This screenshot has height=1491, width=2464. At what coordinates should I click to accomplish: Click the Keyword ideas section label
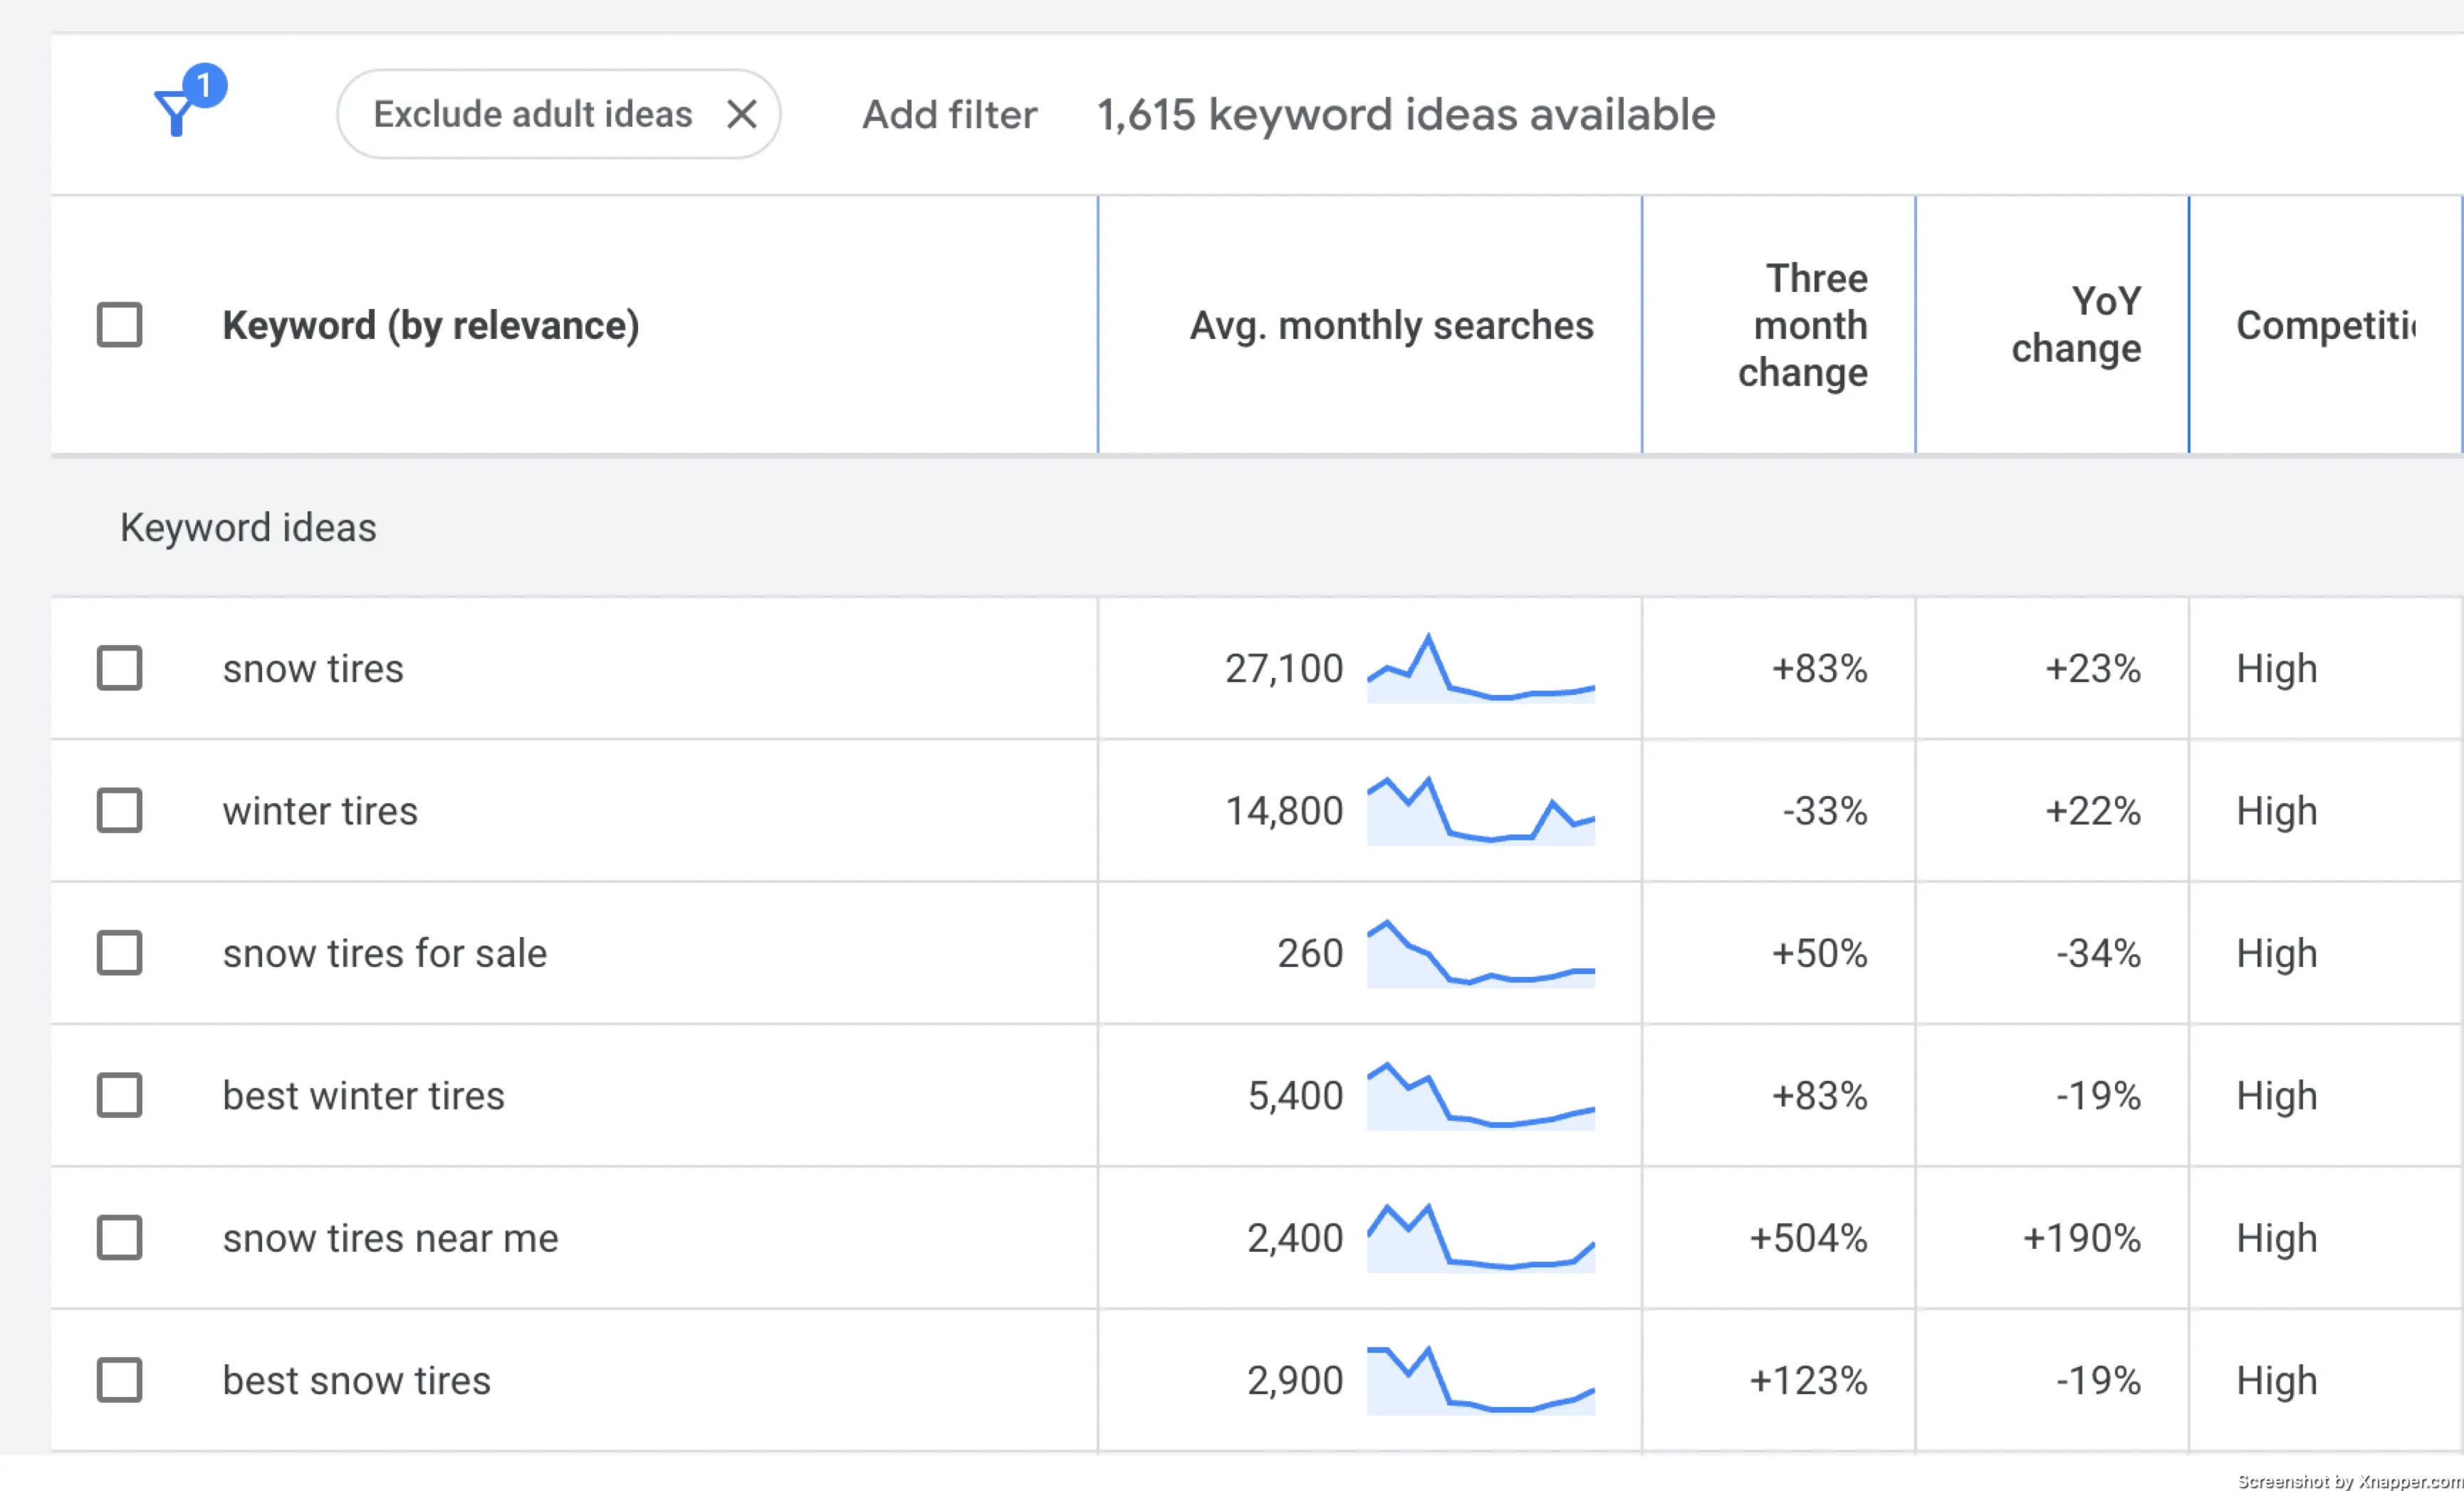click(248, 527)
